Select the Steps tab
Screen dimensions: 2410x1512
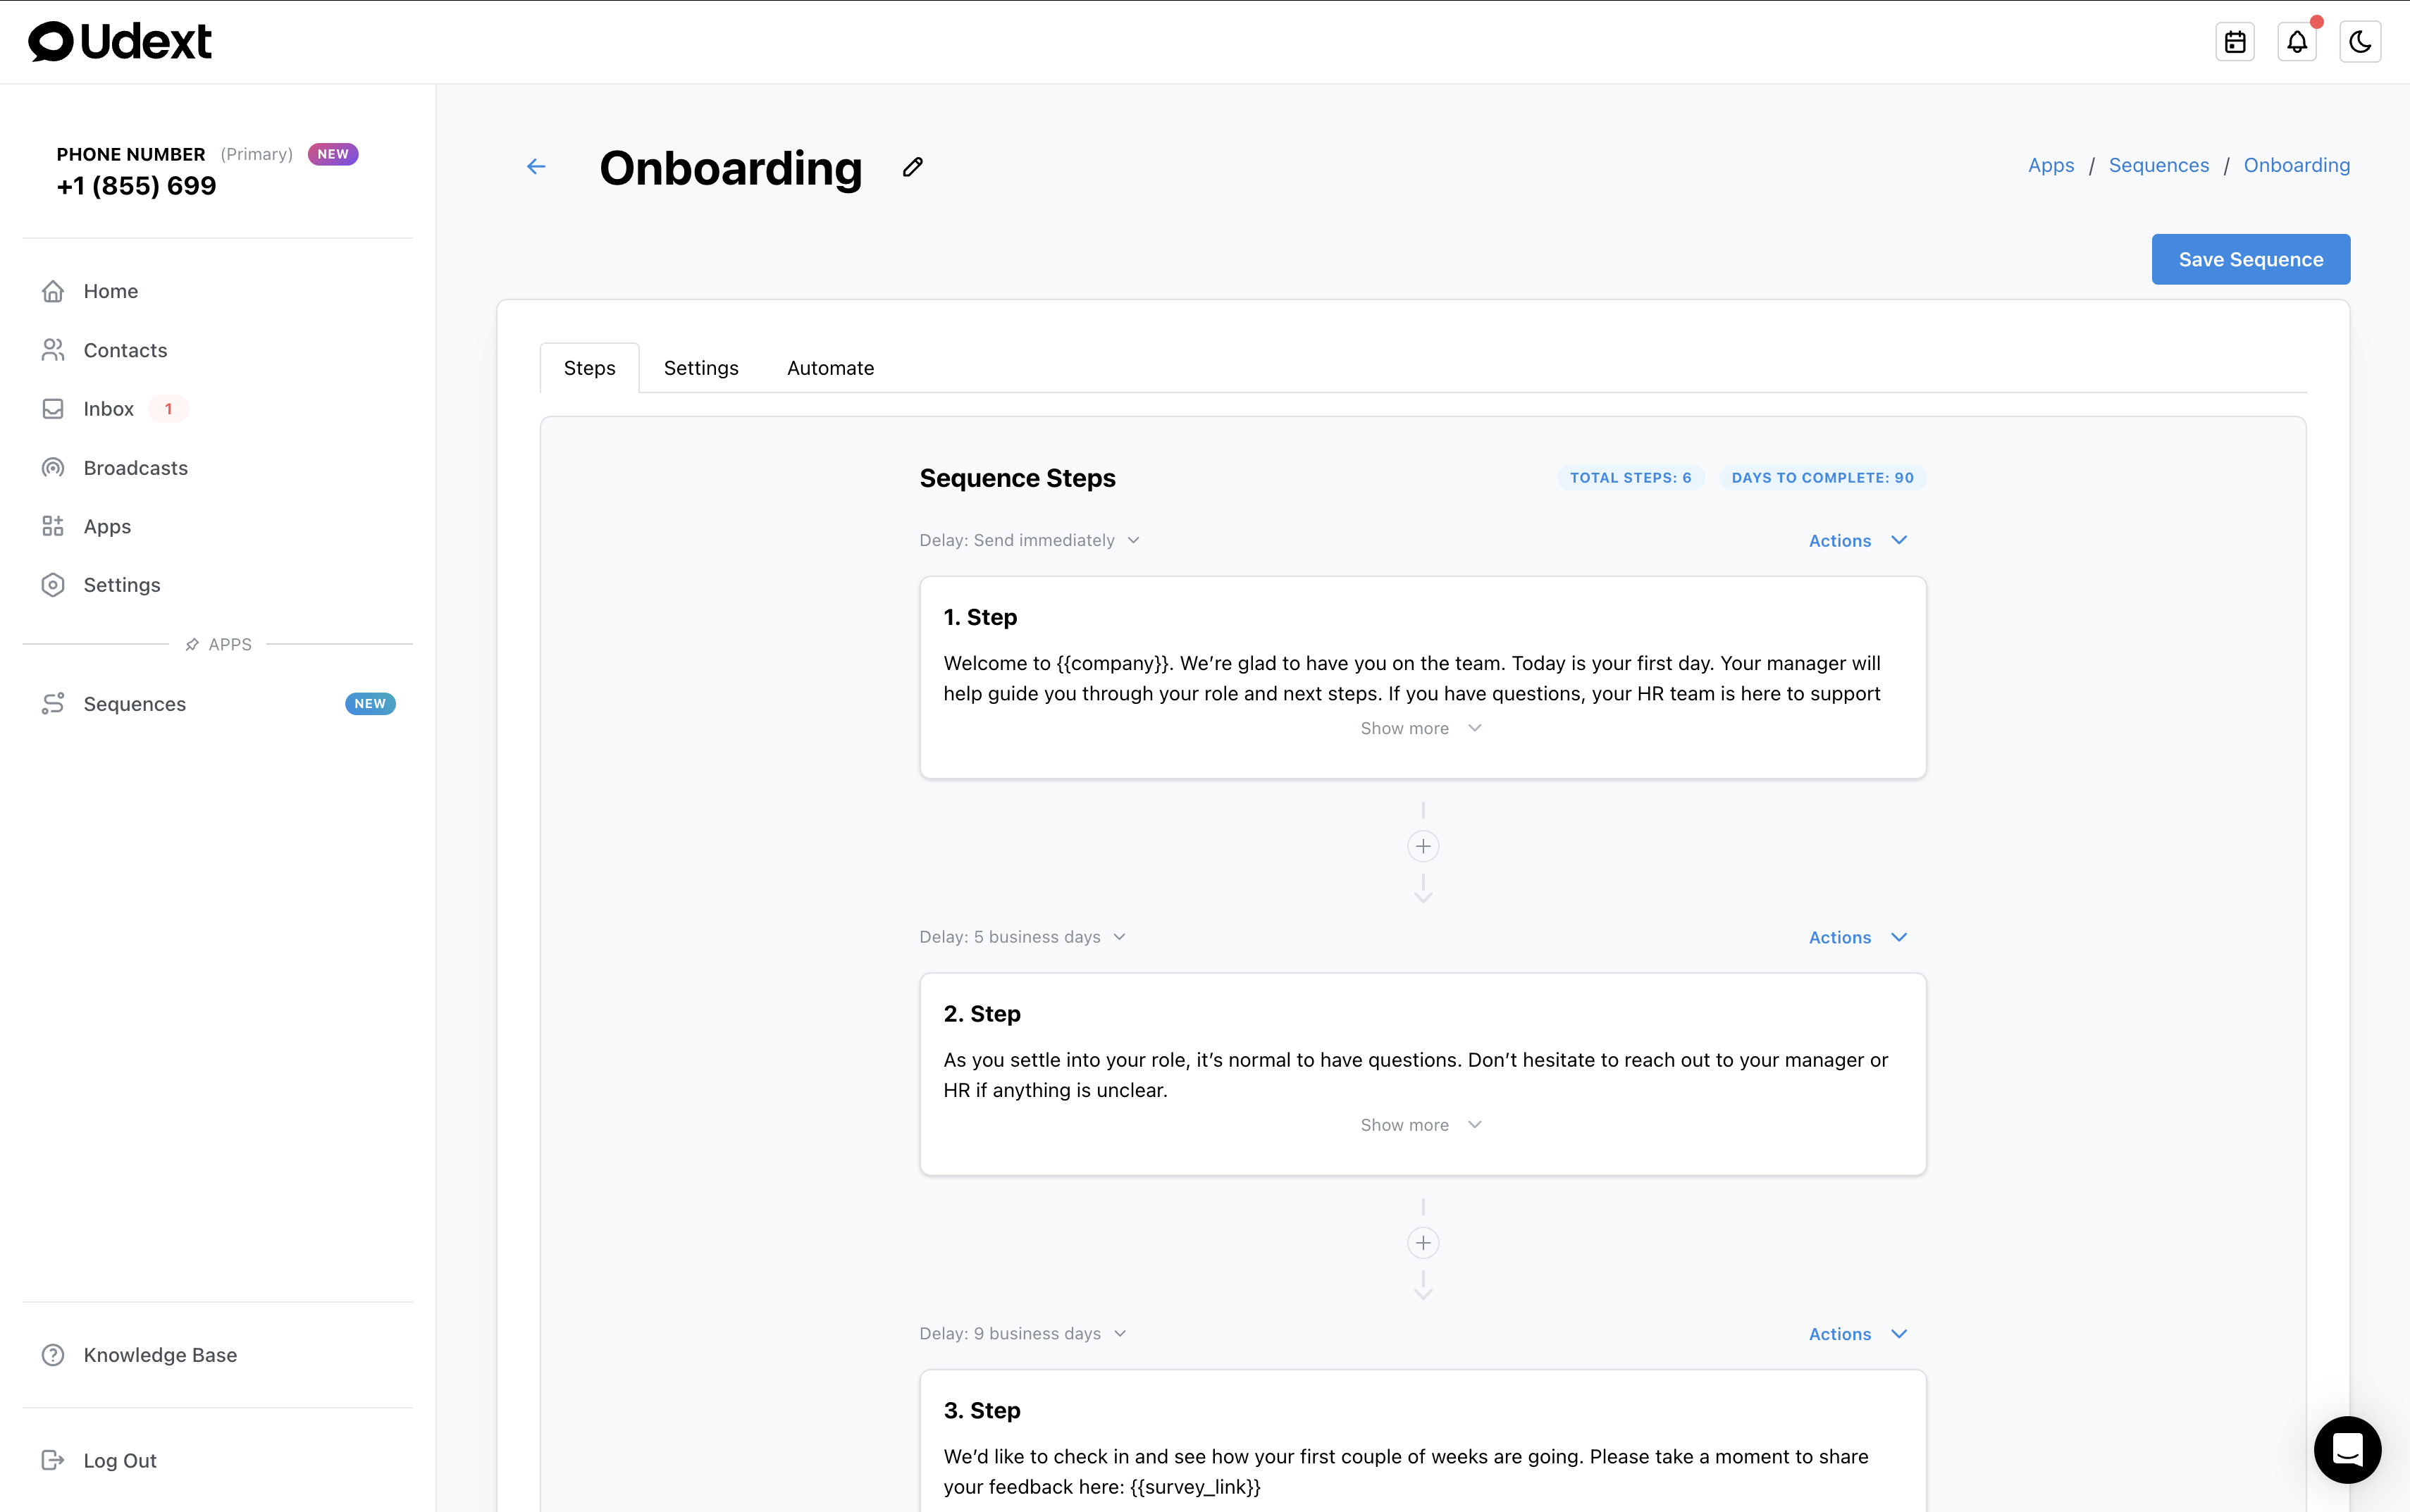click(x=589, y=368)
